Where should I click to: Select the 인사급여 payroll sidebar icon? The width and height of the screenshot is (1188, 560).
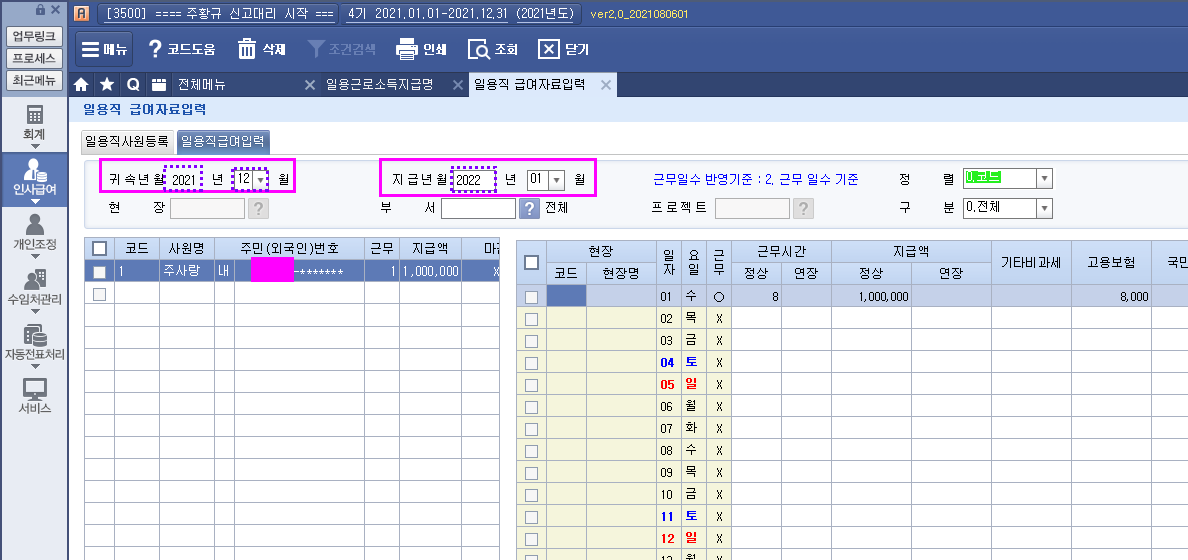coord(35,172)
